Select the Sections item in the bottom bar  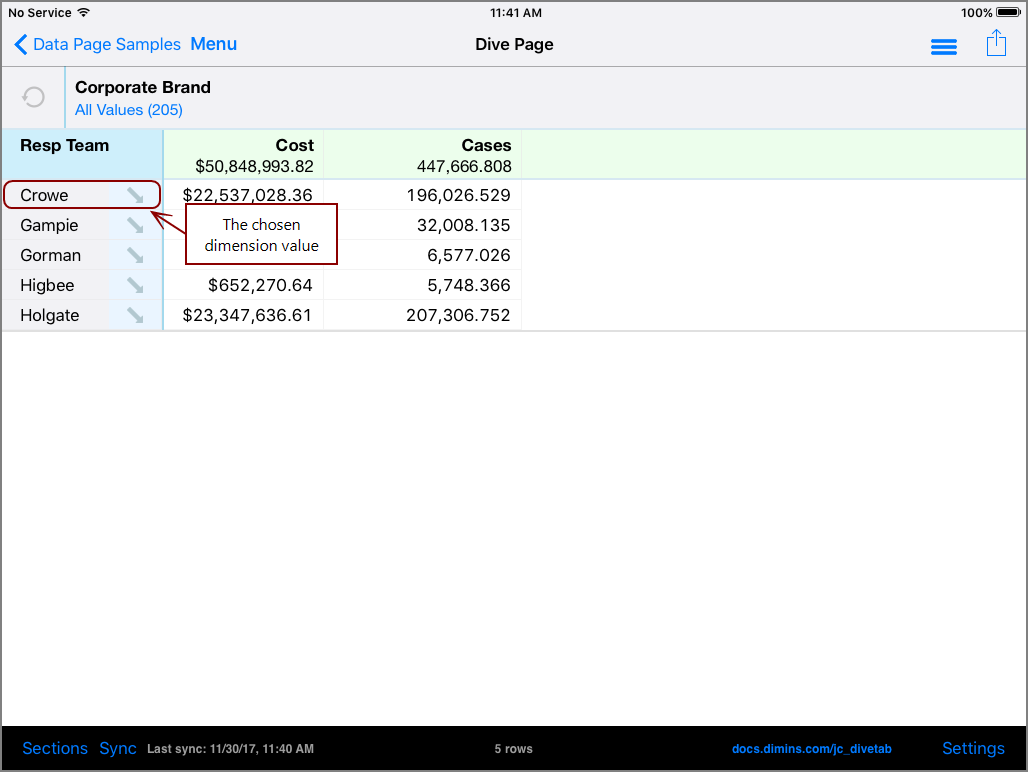tap(55, 748)
